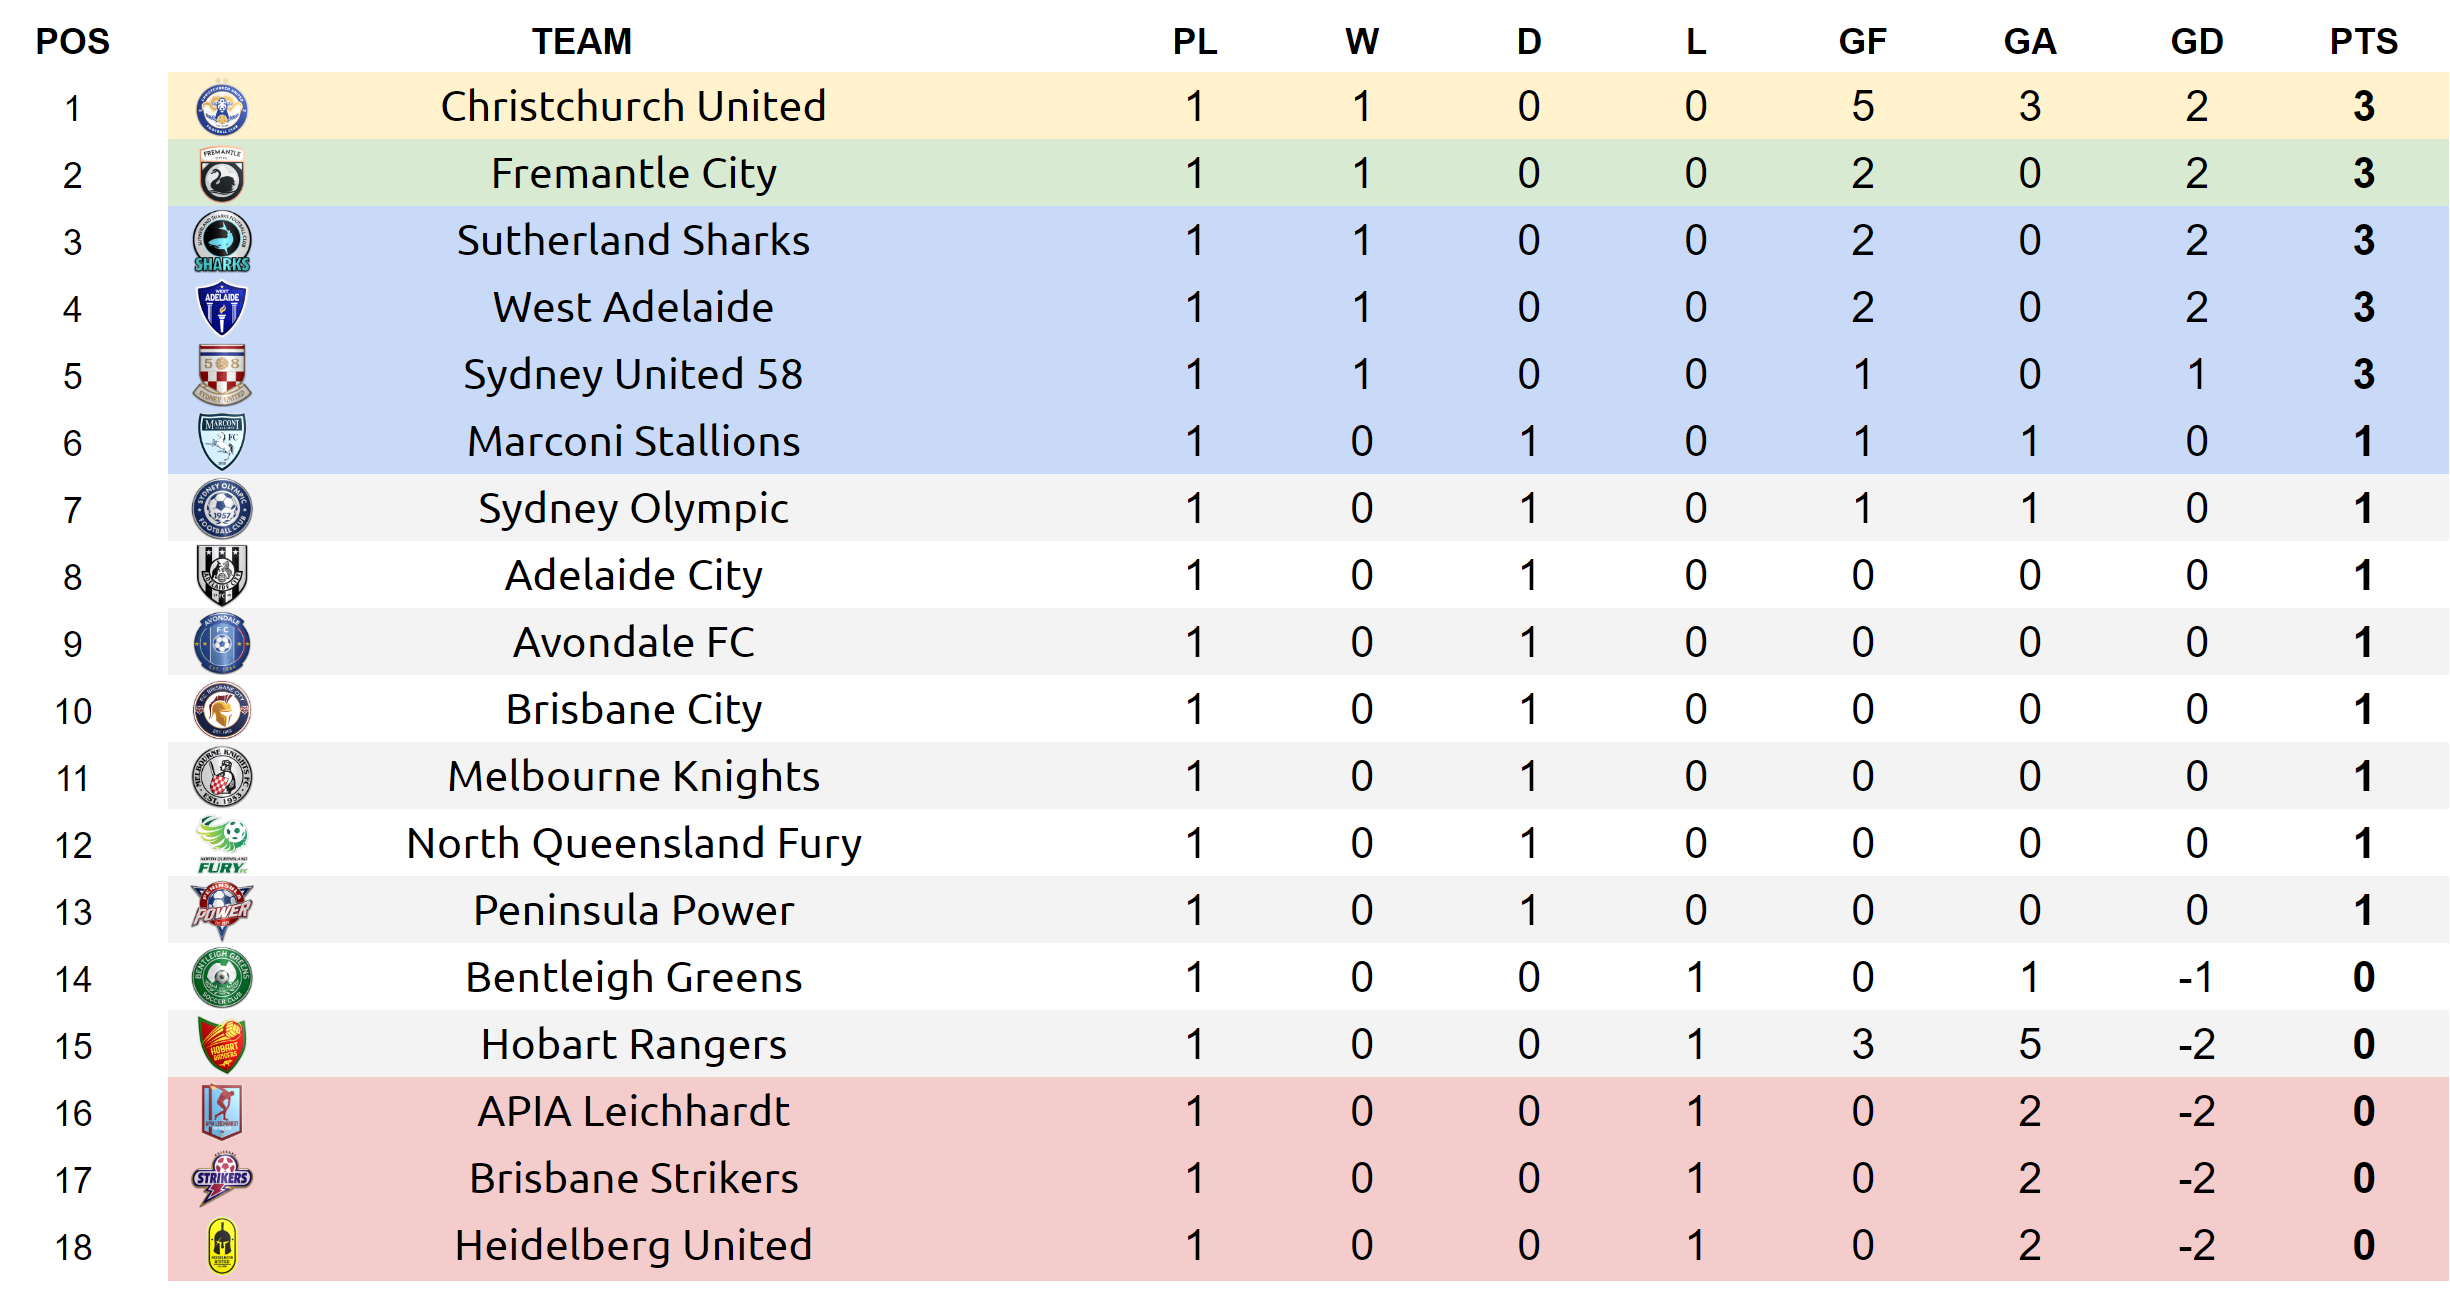Open the Sydney United 58 crest
Viewport: 2450px width, 1301px height.
pos(221,375)
